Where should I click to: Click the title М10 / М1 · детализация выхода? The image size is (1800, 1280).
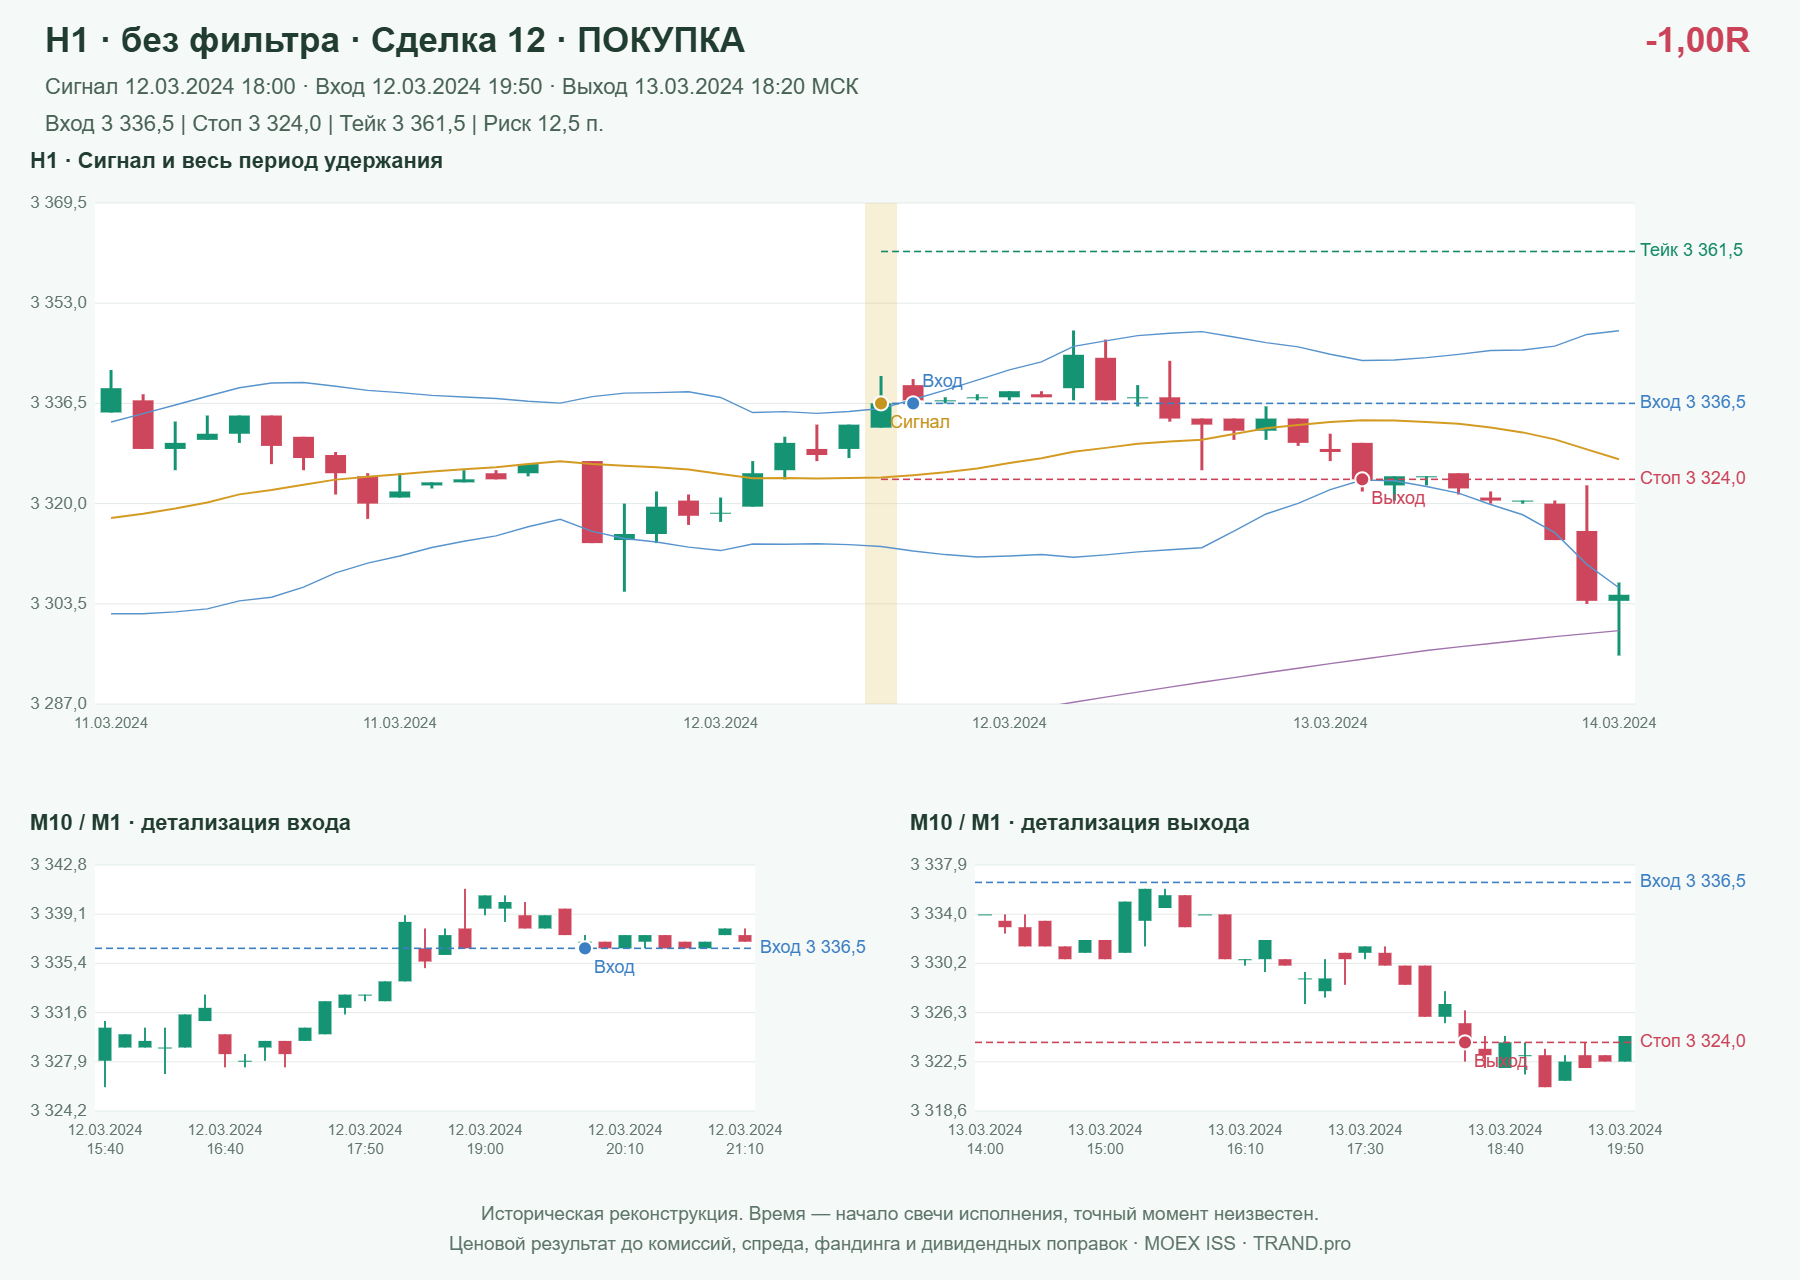(x=1080, y=823)
